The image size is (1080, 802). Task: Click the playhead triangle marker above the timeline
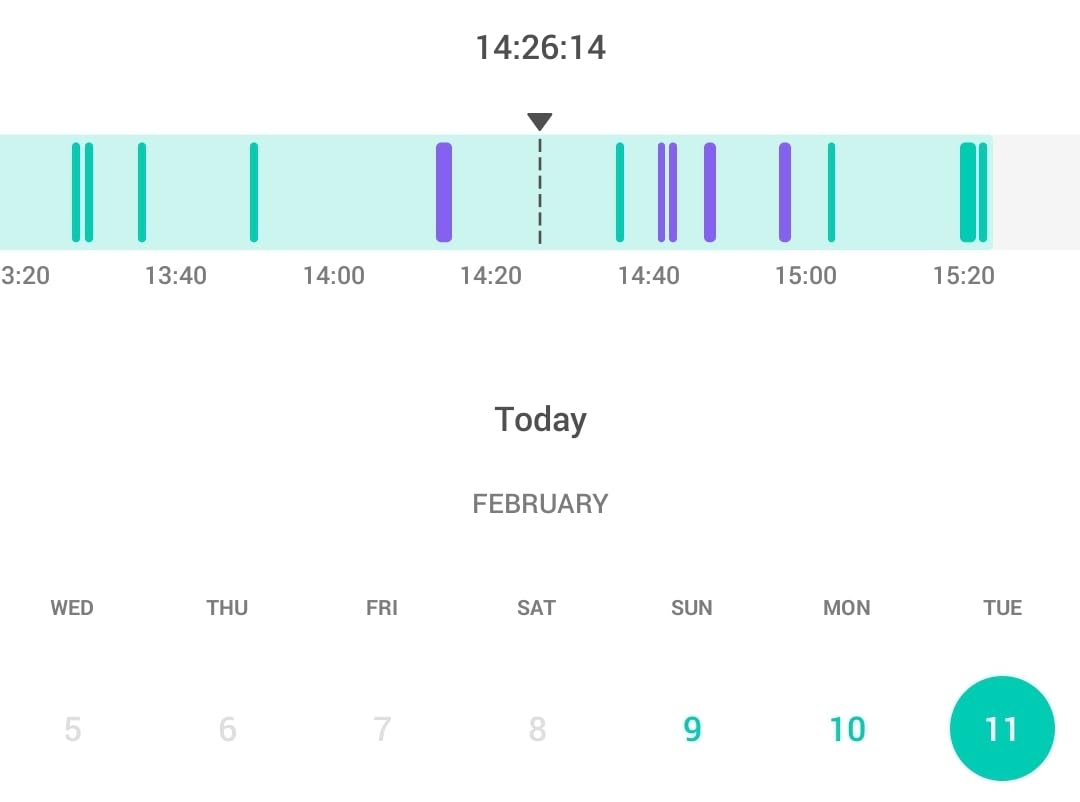coord(540,122)
